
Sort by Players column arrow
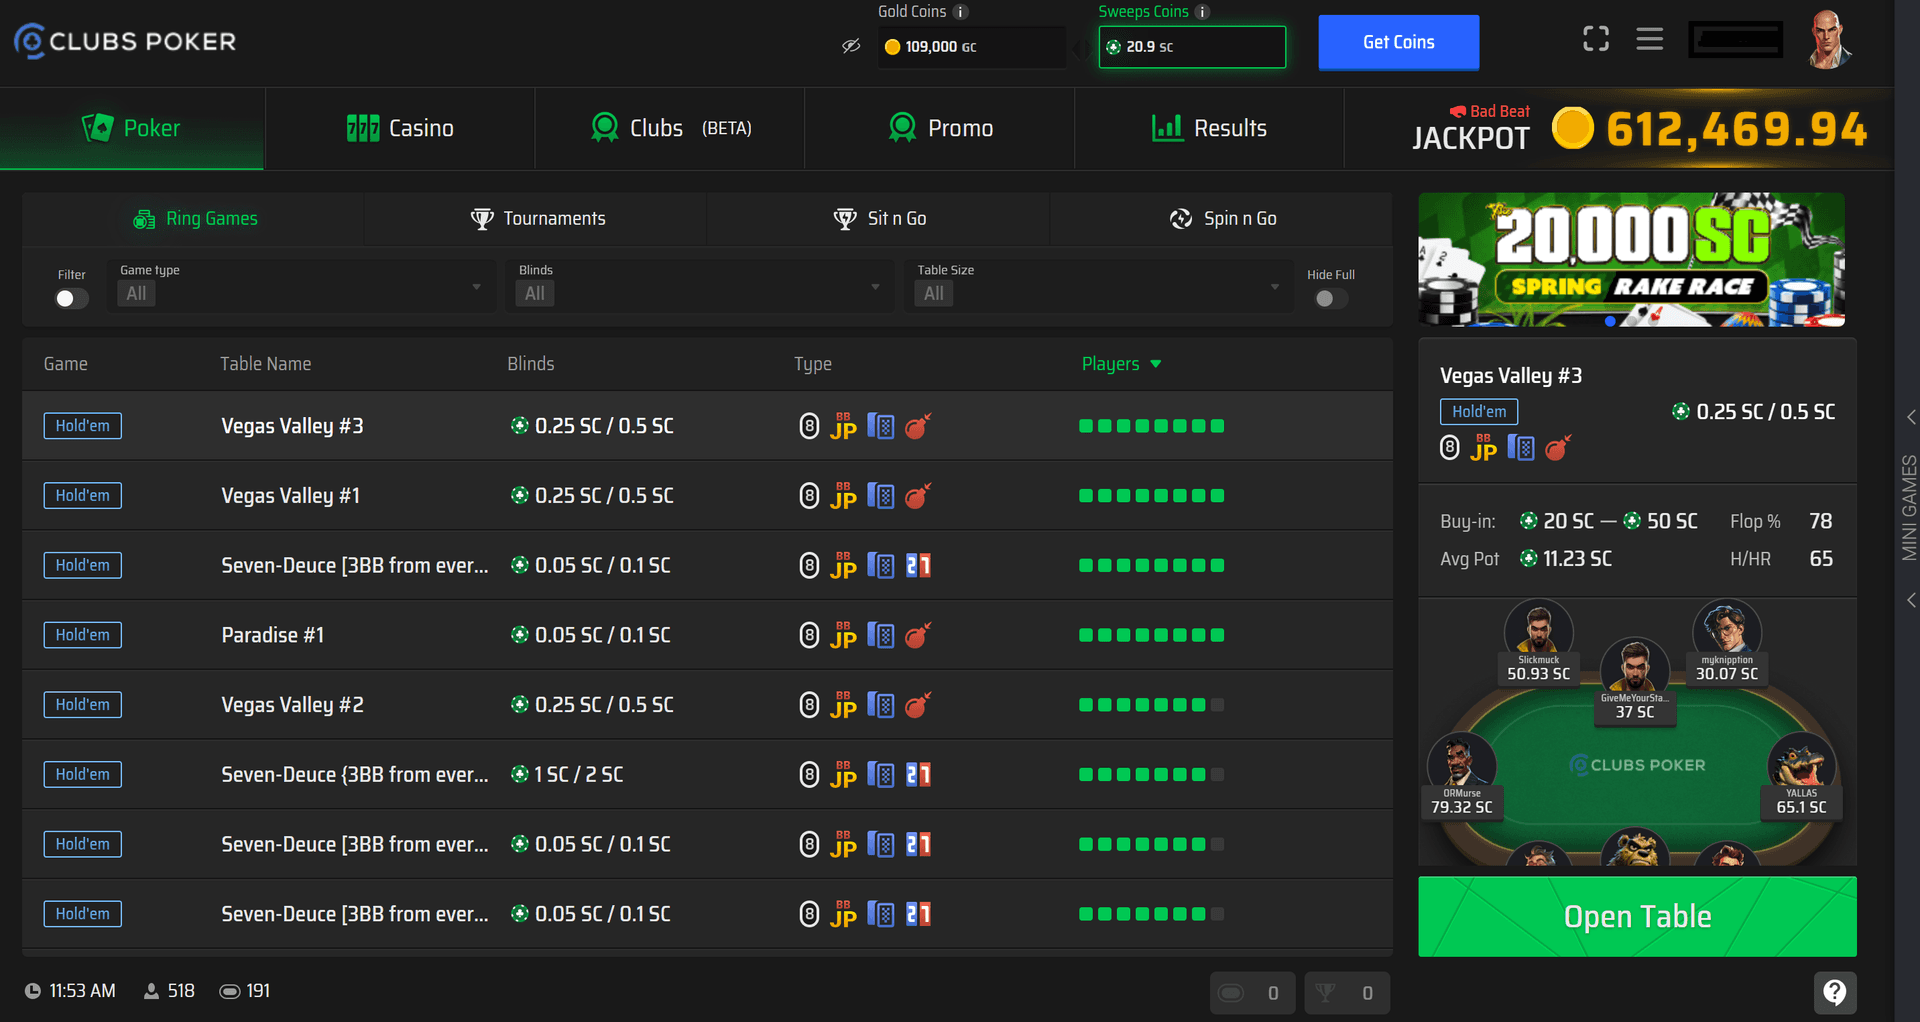1156,364
